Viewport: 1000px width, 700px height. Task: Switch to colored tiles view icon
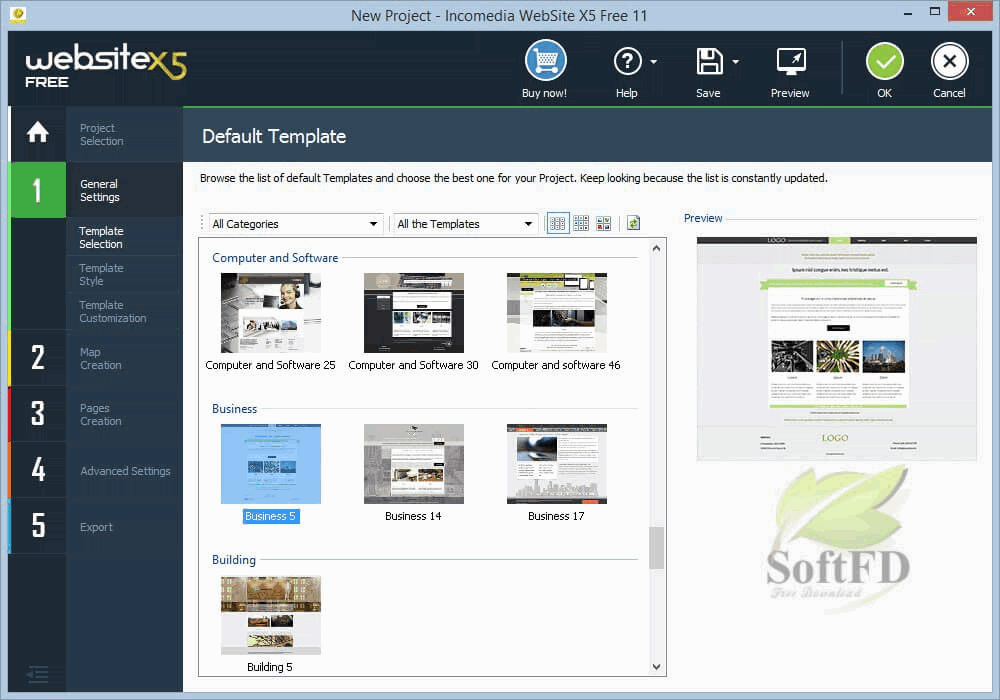click(603, 223)
